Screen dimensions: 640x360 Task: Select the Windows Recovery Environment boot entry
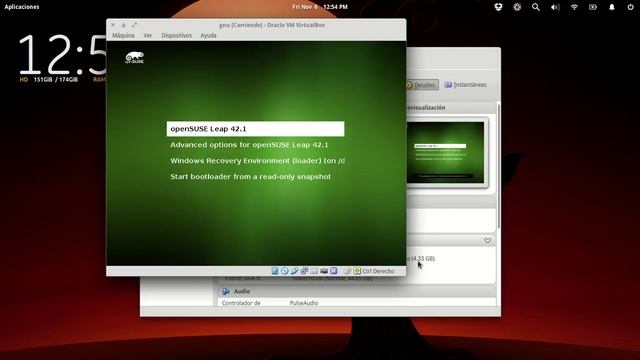coord(257,161)
